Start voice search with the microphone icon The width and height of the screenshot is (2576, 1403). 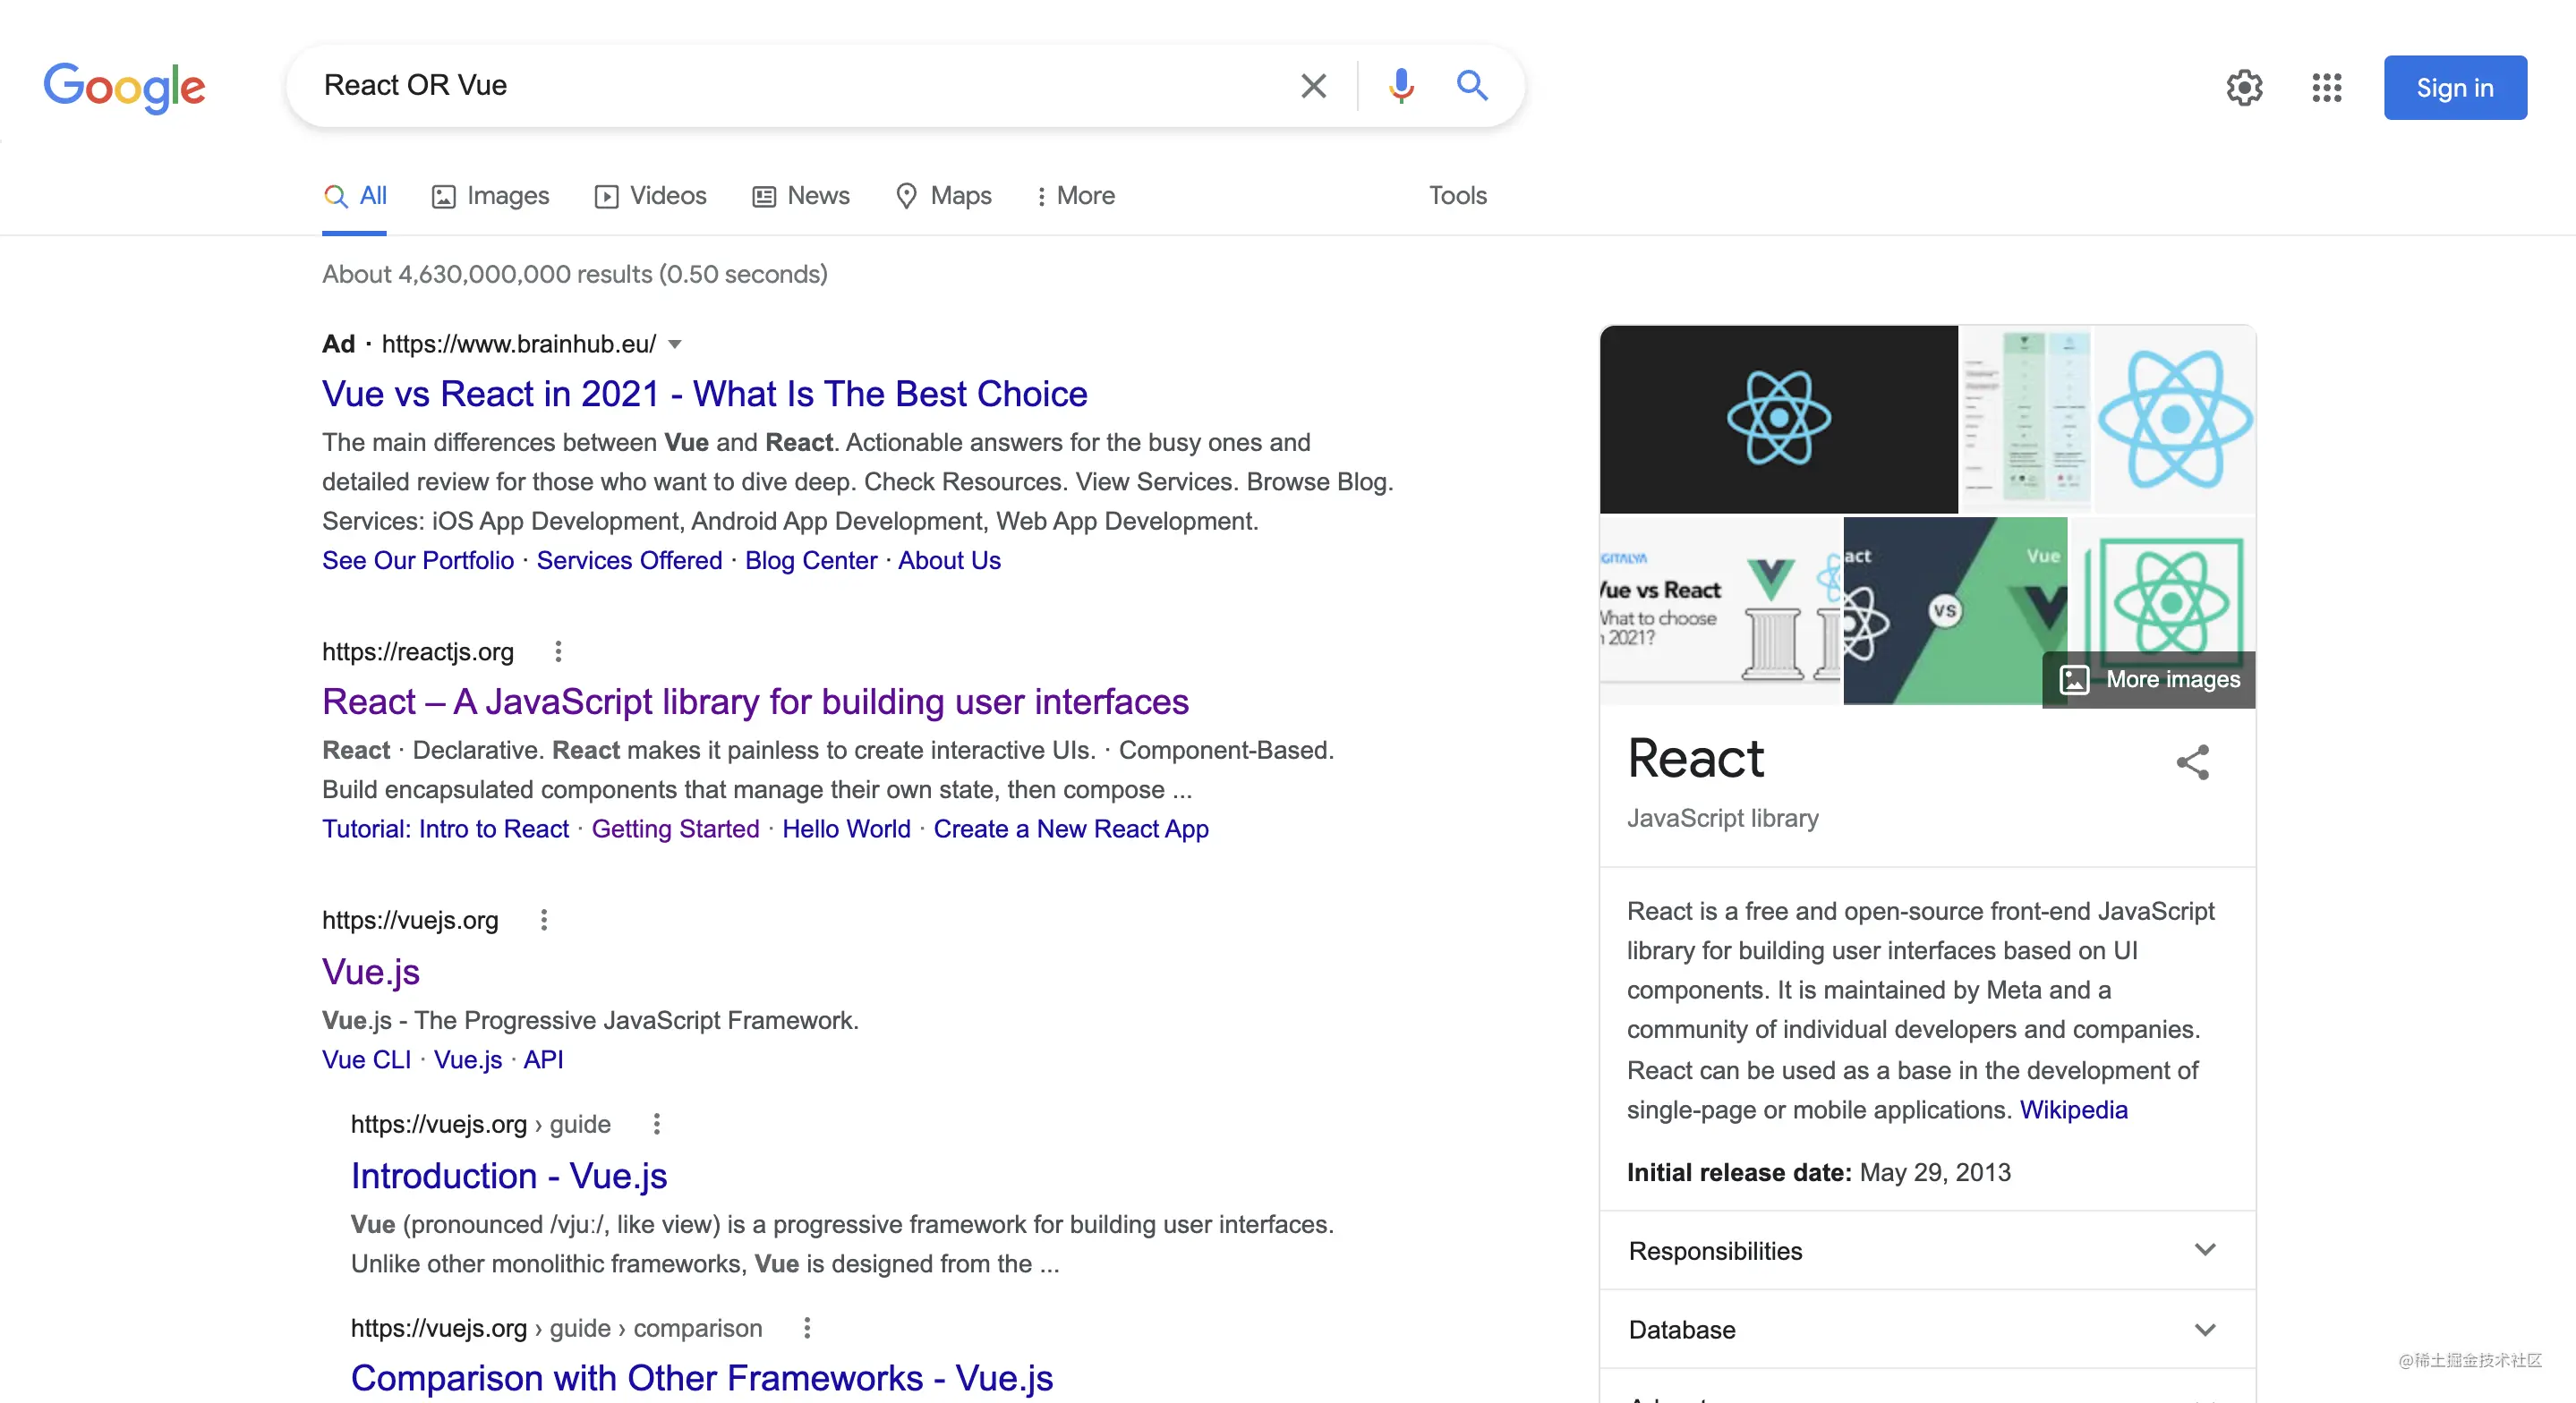point(1401,86)
